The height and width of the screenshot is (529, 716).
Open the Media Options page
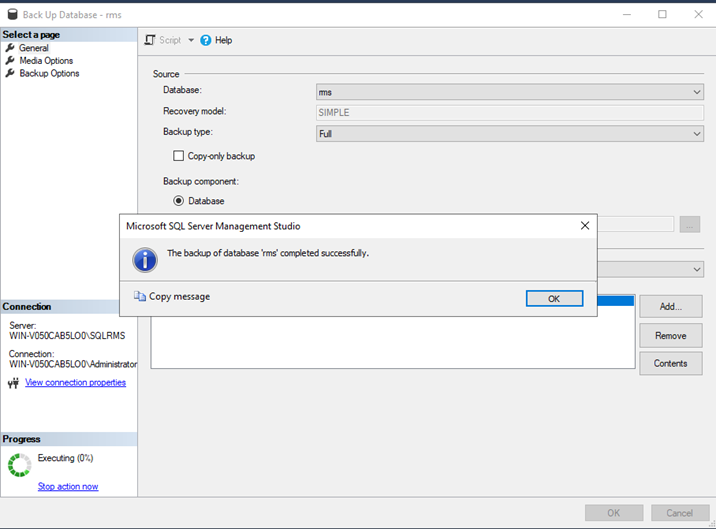point(46,61)
